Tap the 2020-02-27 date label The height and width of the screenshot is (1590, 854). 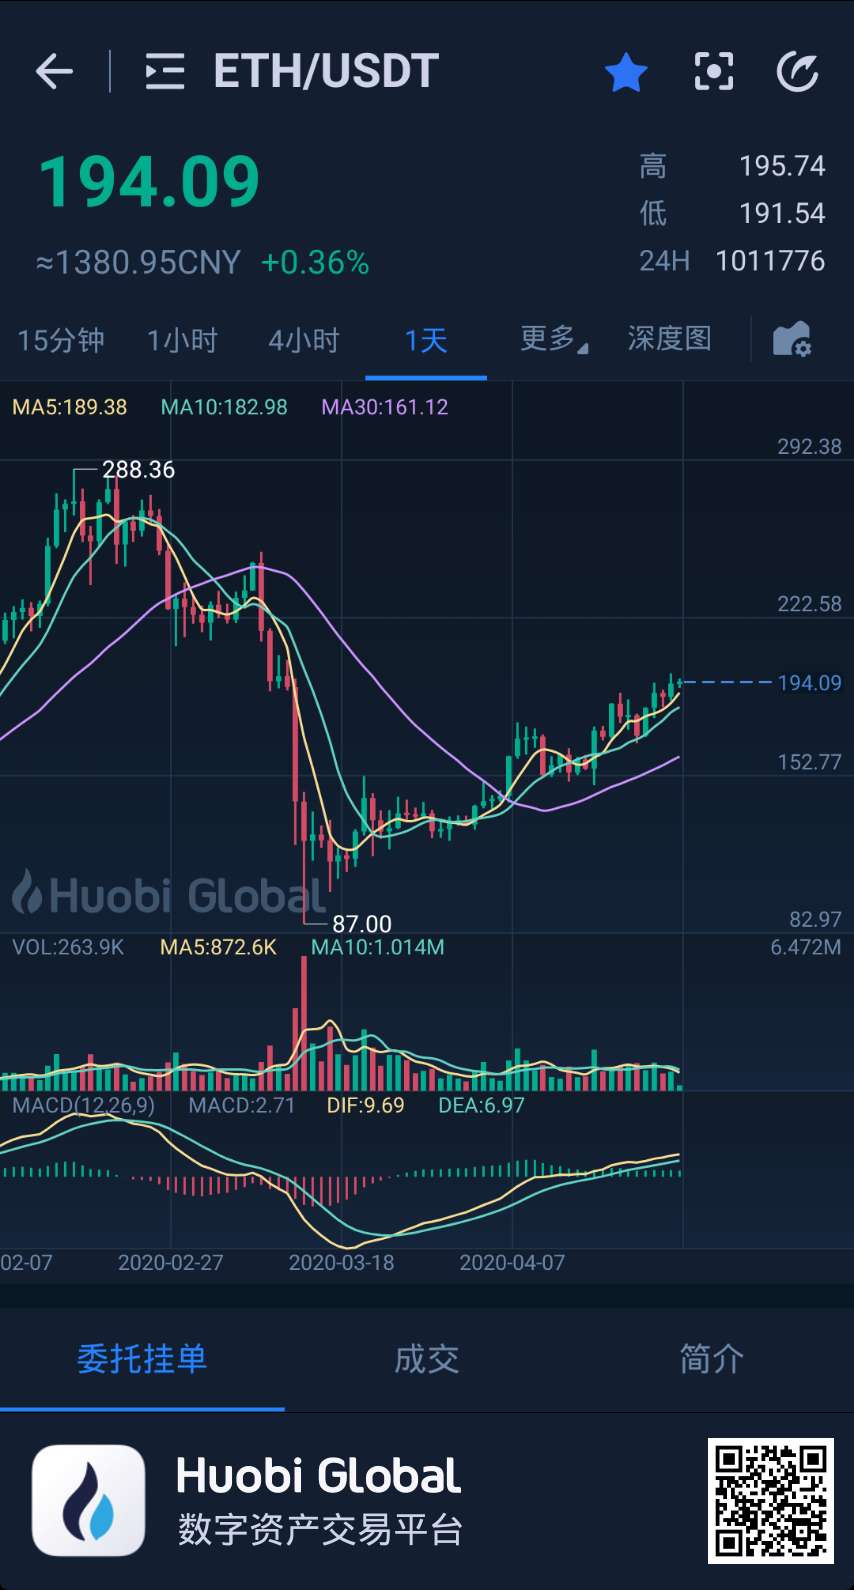[x=171, y=1263]
